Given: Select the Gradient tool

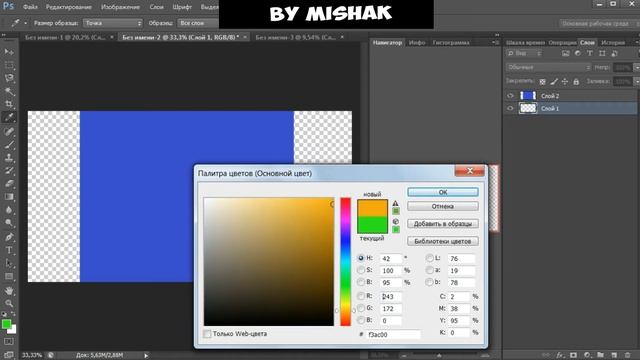Looking at the screenshot, I should click(9, 197).
